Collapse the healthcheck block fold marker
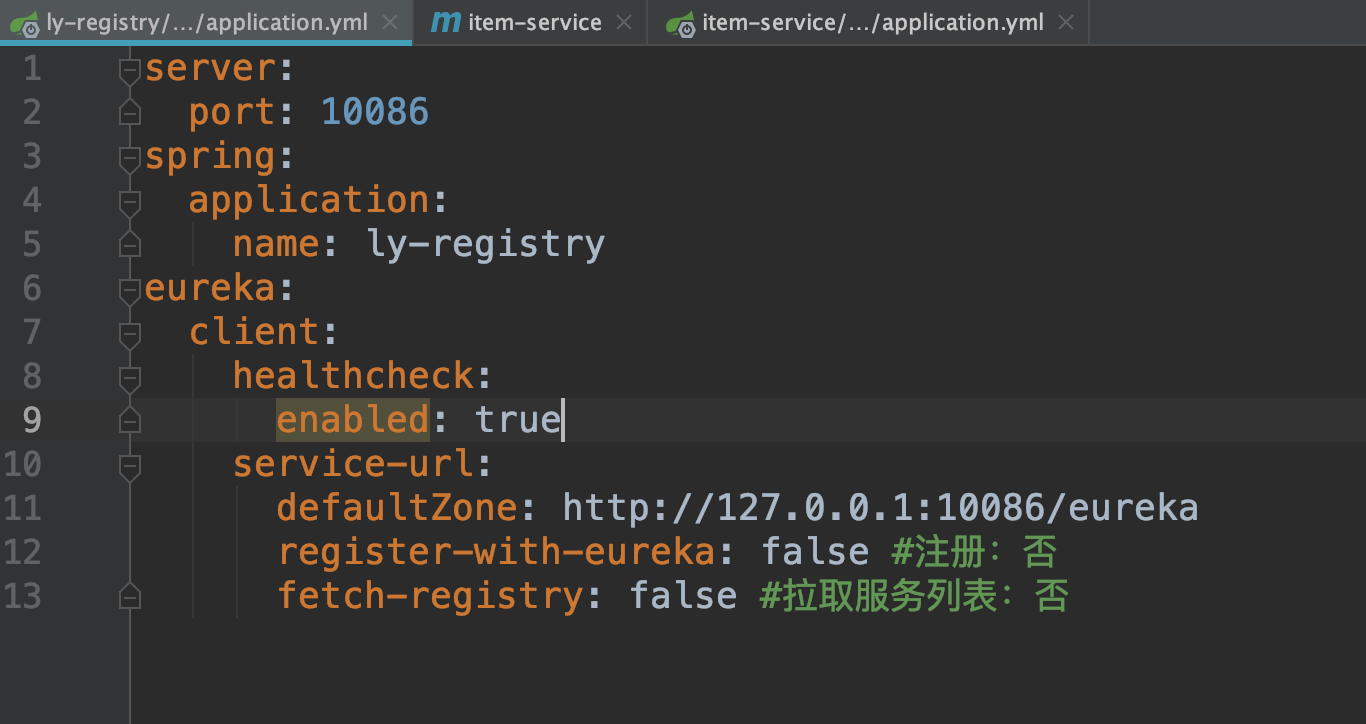Viewport: 1366px width, 724px height. tap(128, 376)
